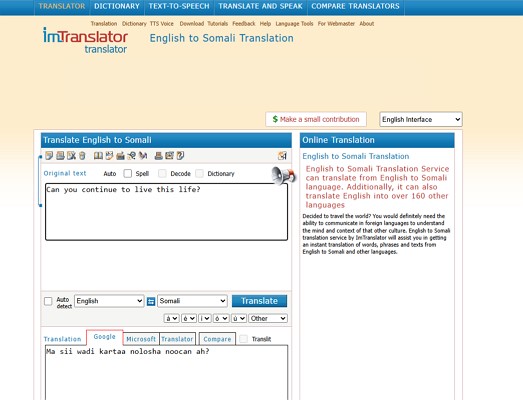Image resolution: width=523 pixels, height=400 pixels.
Task: Click the magnifier search toolbar icon
Action: 131,155
